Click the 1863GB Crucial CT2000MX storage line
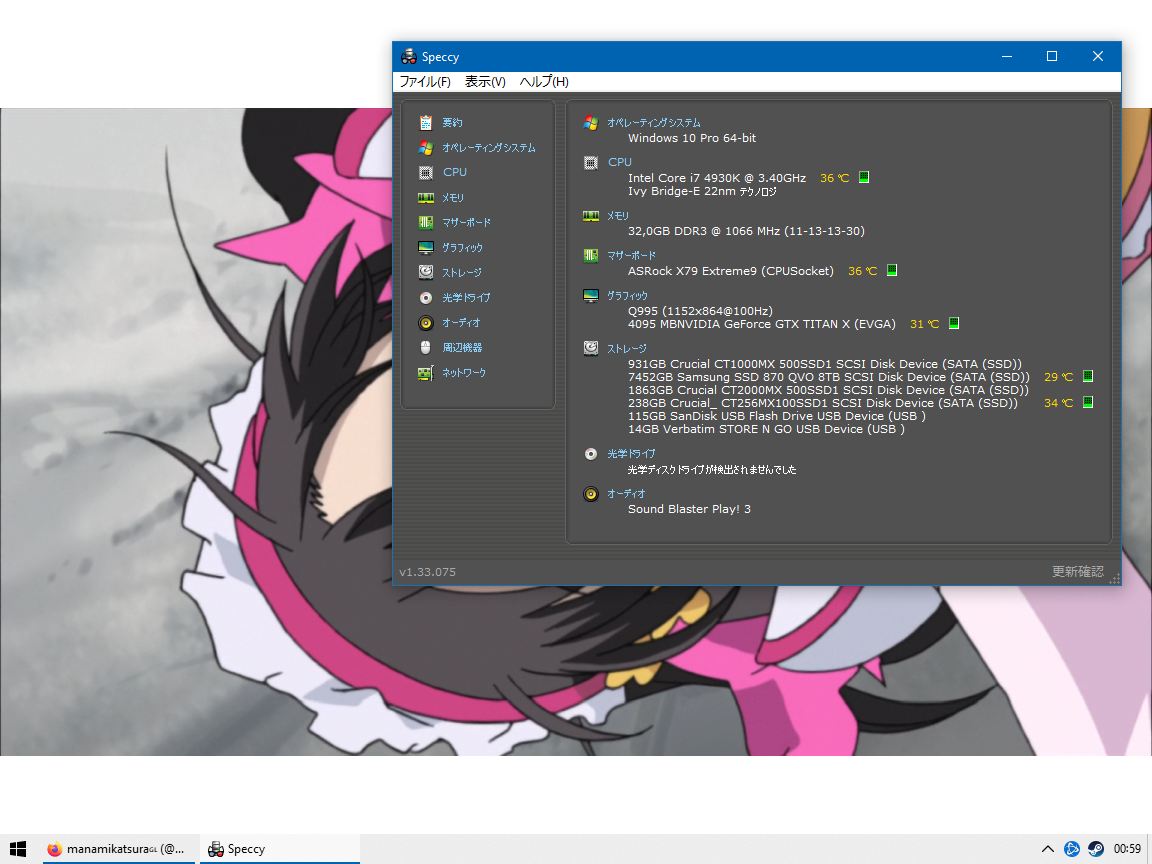The width and height of the screenshot is (1152, 864). pyautogui.click(x=828, y=390)
